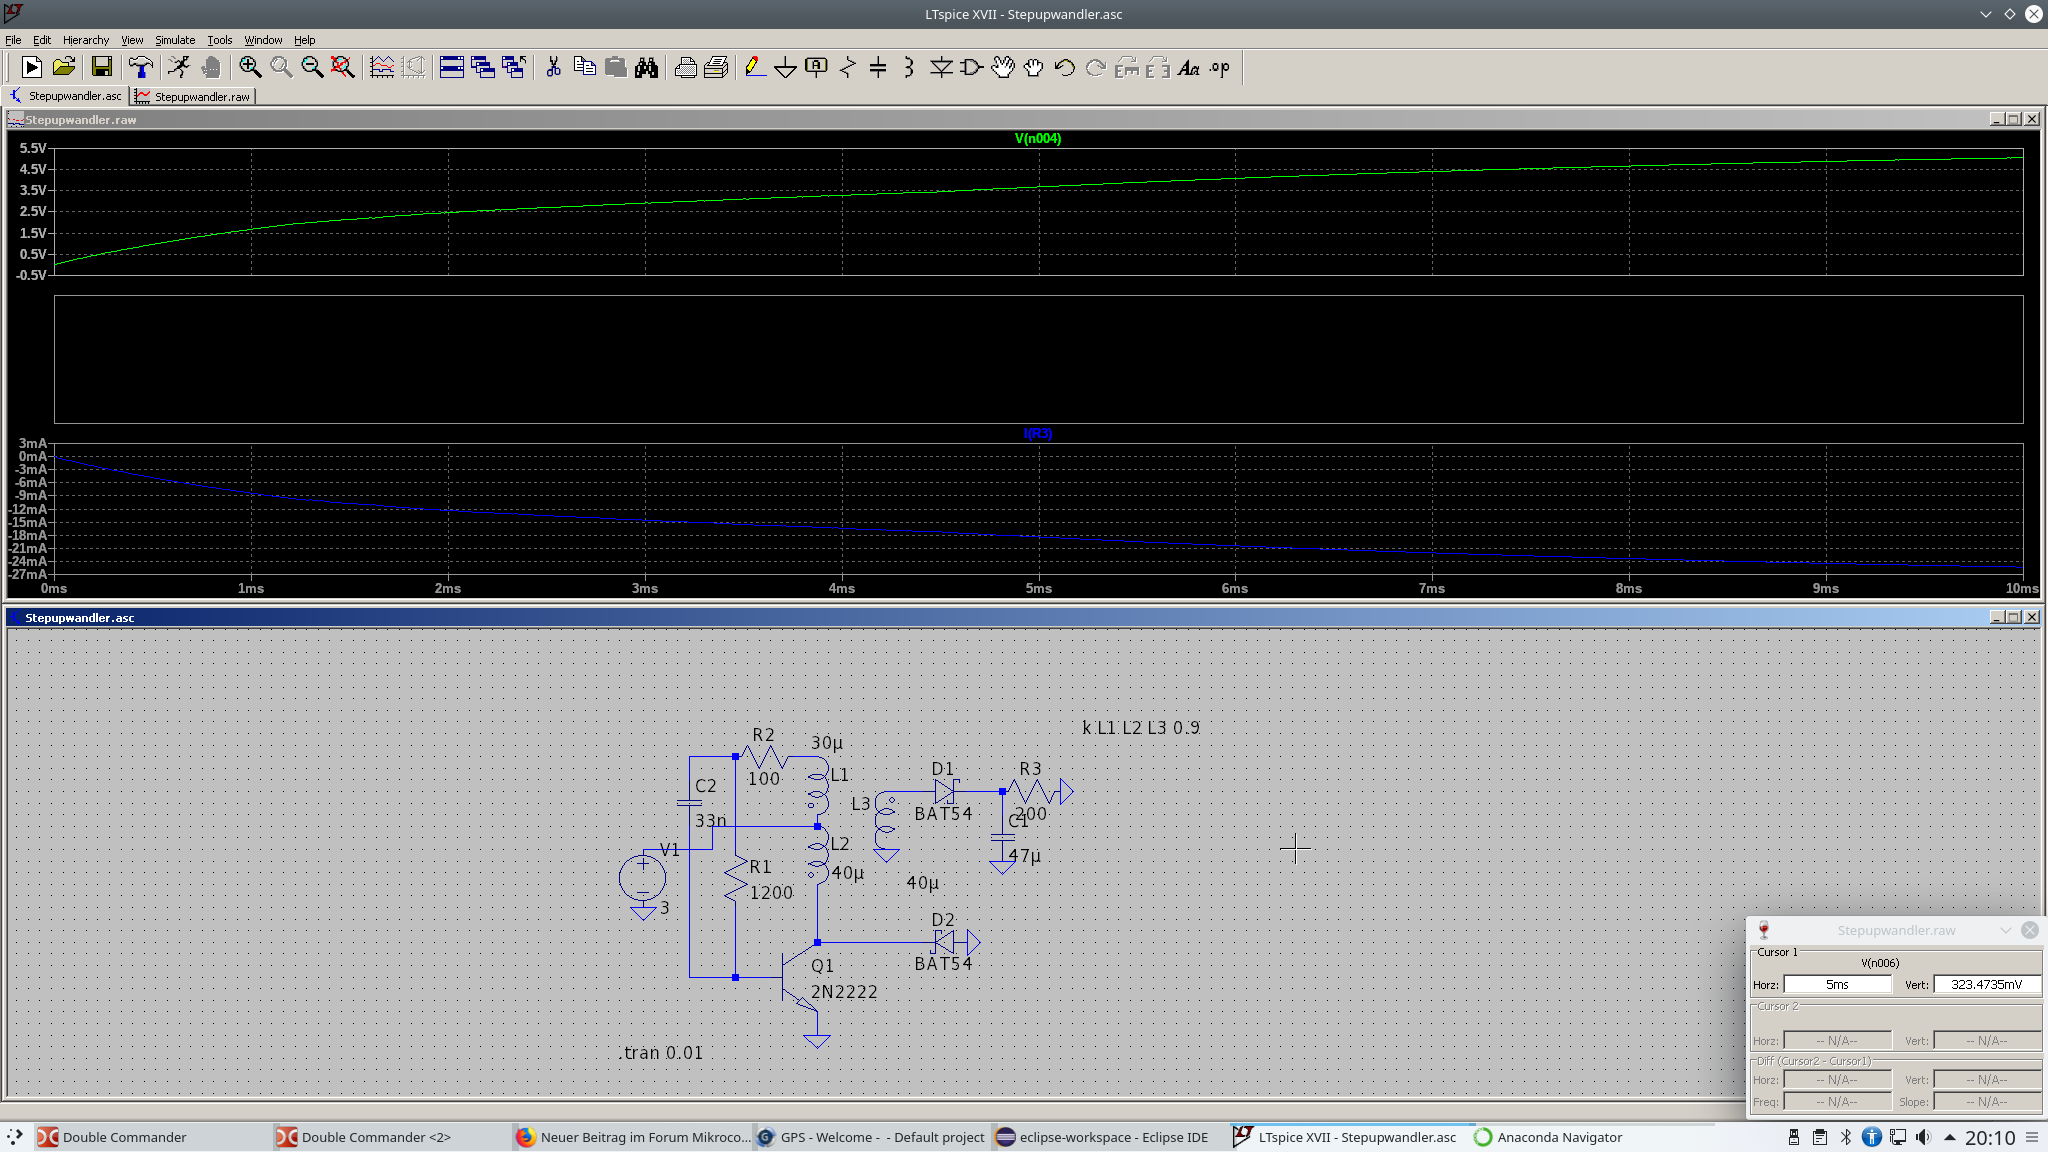Open Anaconda Navigator from taskbar
2048x1152 pixels.
(1549, 1137)
